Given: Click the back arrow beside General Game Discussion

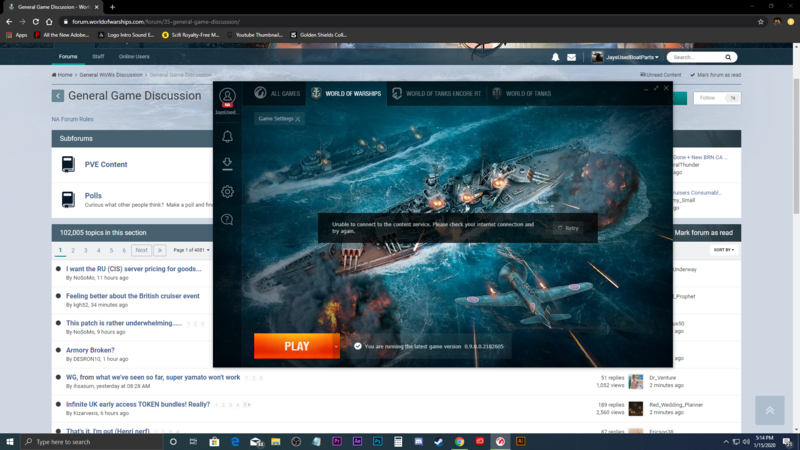Looking at the screenshot, I should (58, 96).
